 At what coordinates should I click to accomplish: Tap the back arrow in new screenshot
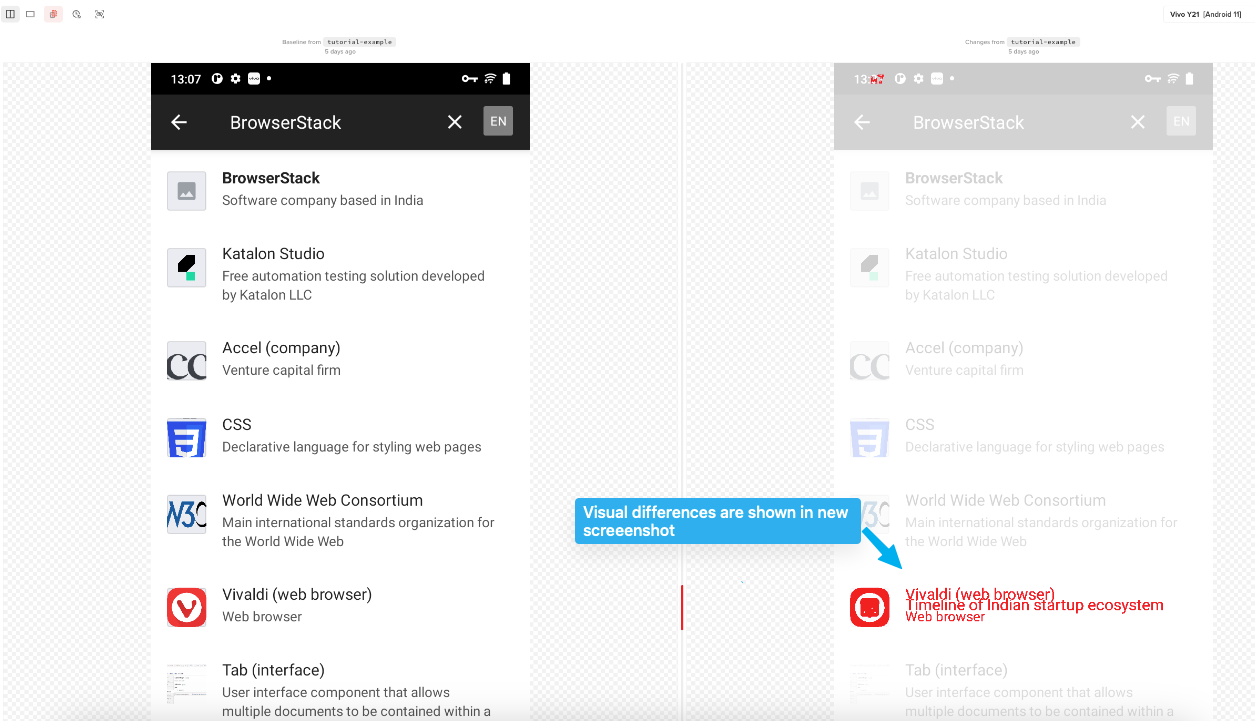click(862, 122)
